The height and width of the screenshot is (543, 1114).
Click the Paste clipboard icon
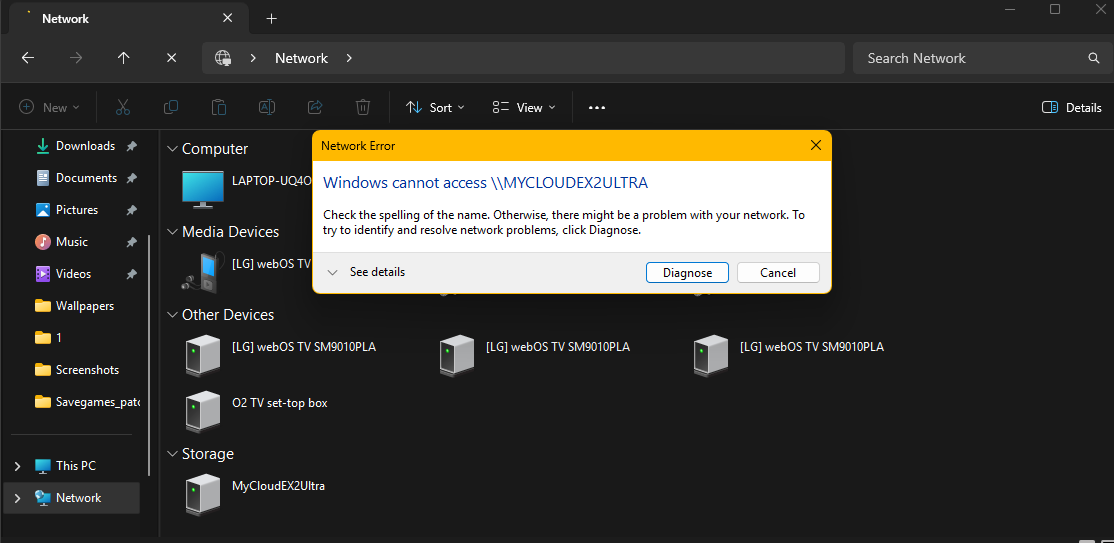click(x=219, y=107)
